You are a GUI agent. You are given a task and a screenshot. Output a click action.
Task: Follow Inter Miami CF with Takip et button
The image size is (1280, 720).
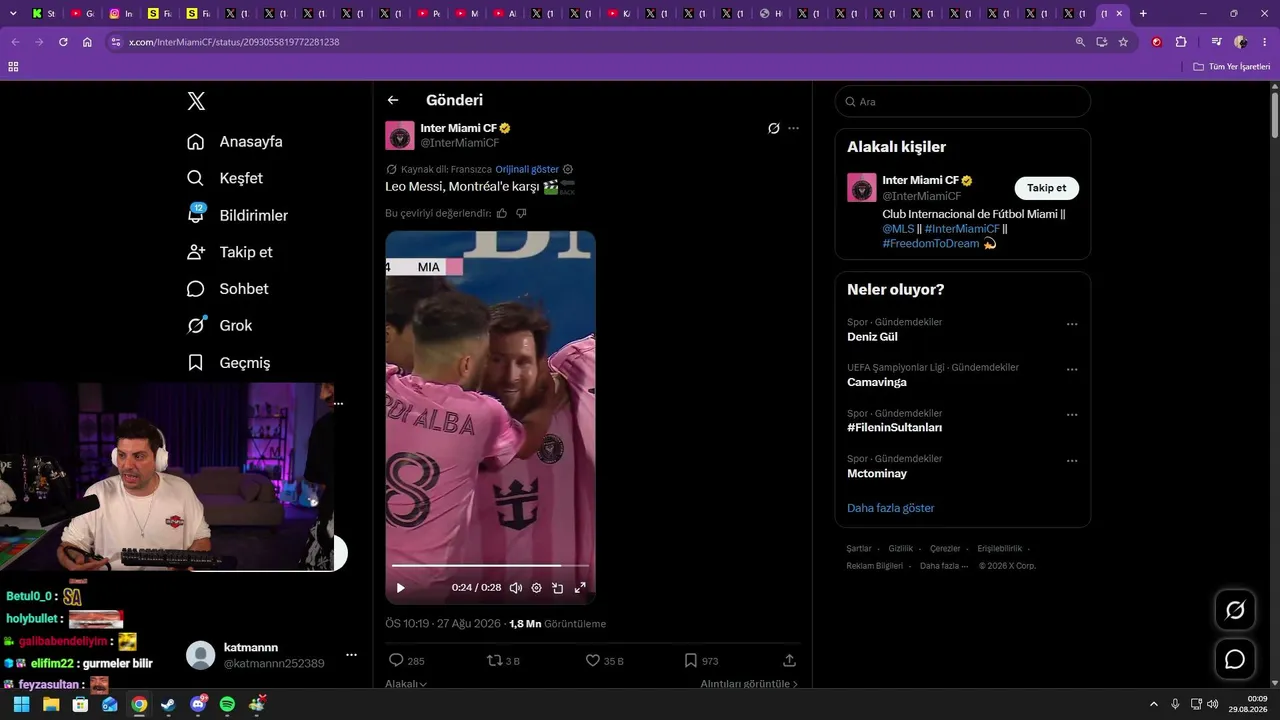click(1046, 188)
